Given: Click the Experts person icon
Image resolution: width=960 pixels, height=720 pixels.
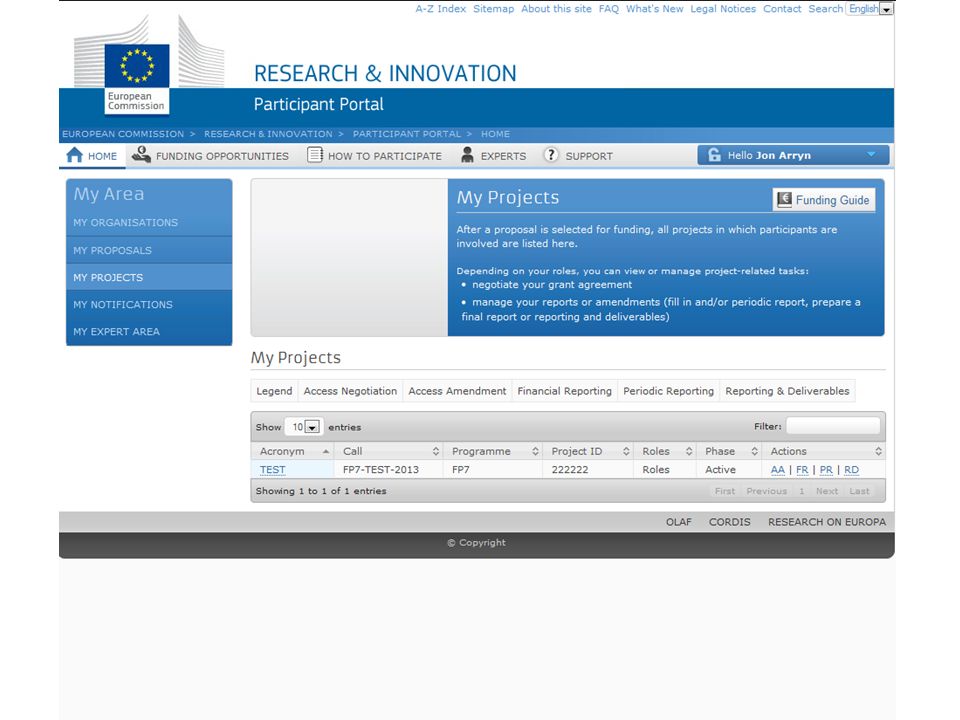Looking at the screenshot, I should 467,155.
